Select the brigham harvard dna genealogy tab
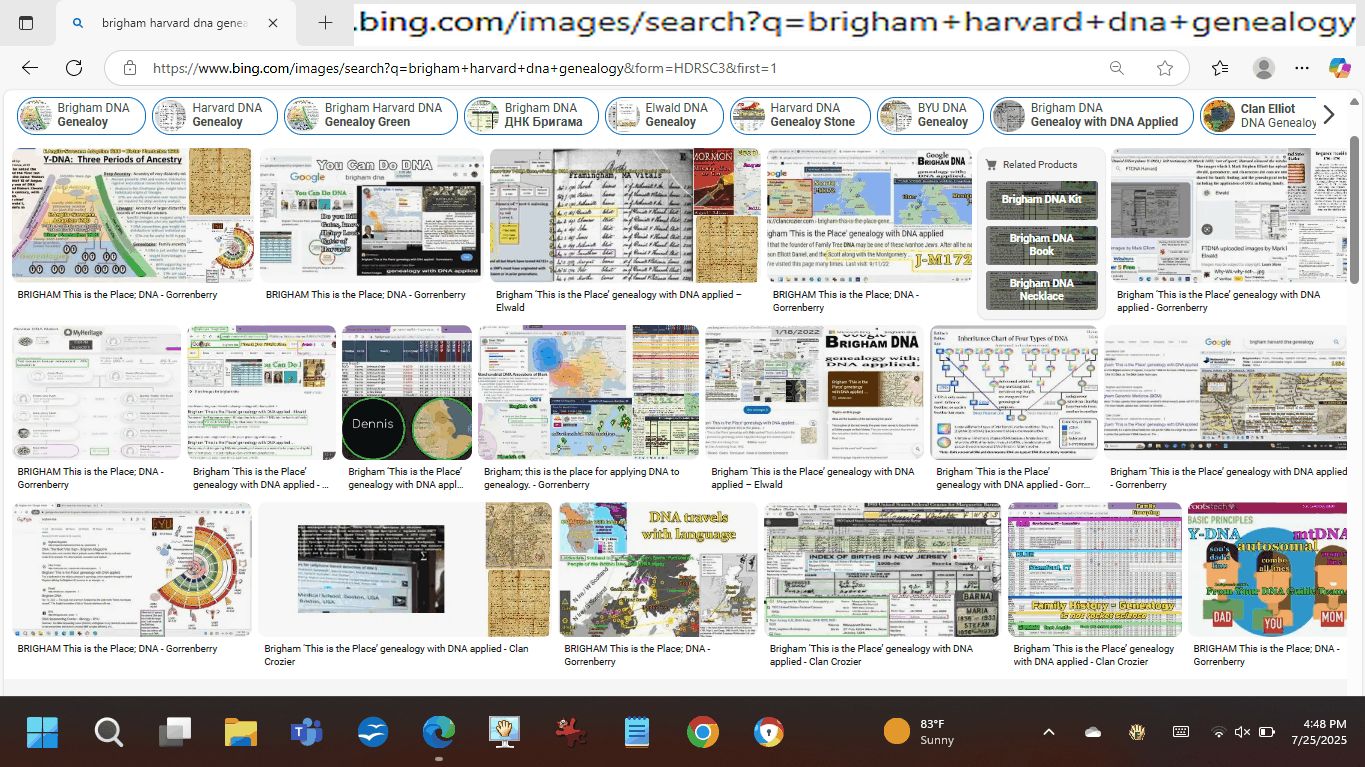 pos(175,23)
